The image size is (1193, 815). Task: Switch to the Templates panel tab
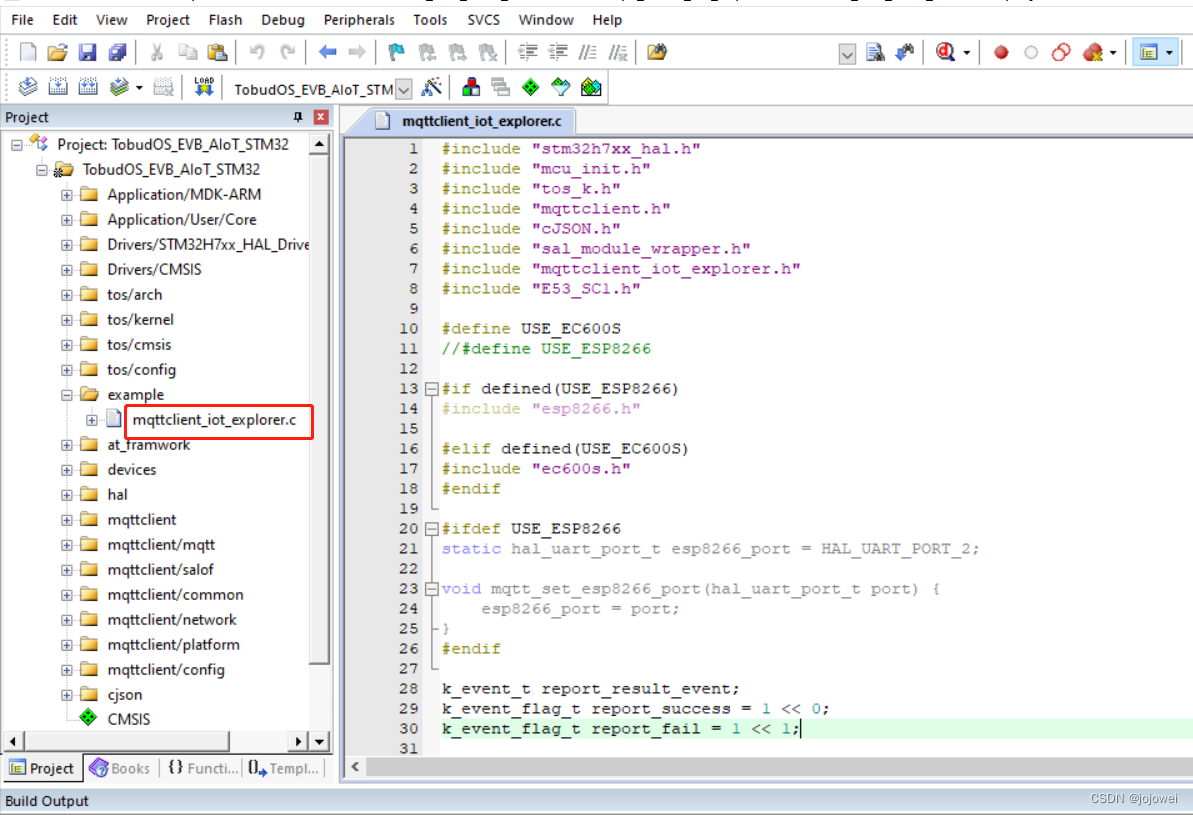point(283,768)
